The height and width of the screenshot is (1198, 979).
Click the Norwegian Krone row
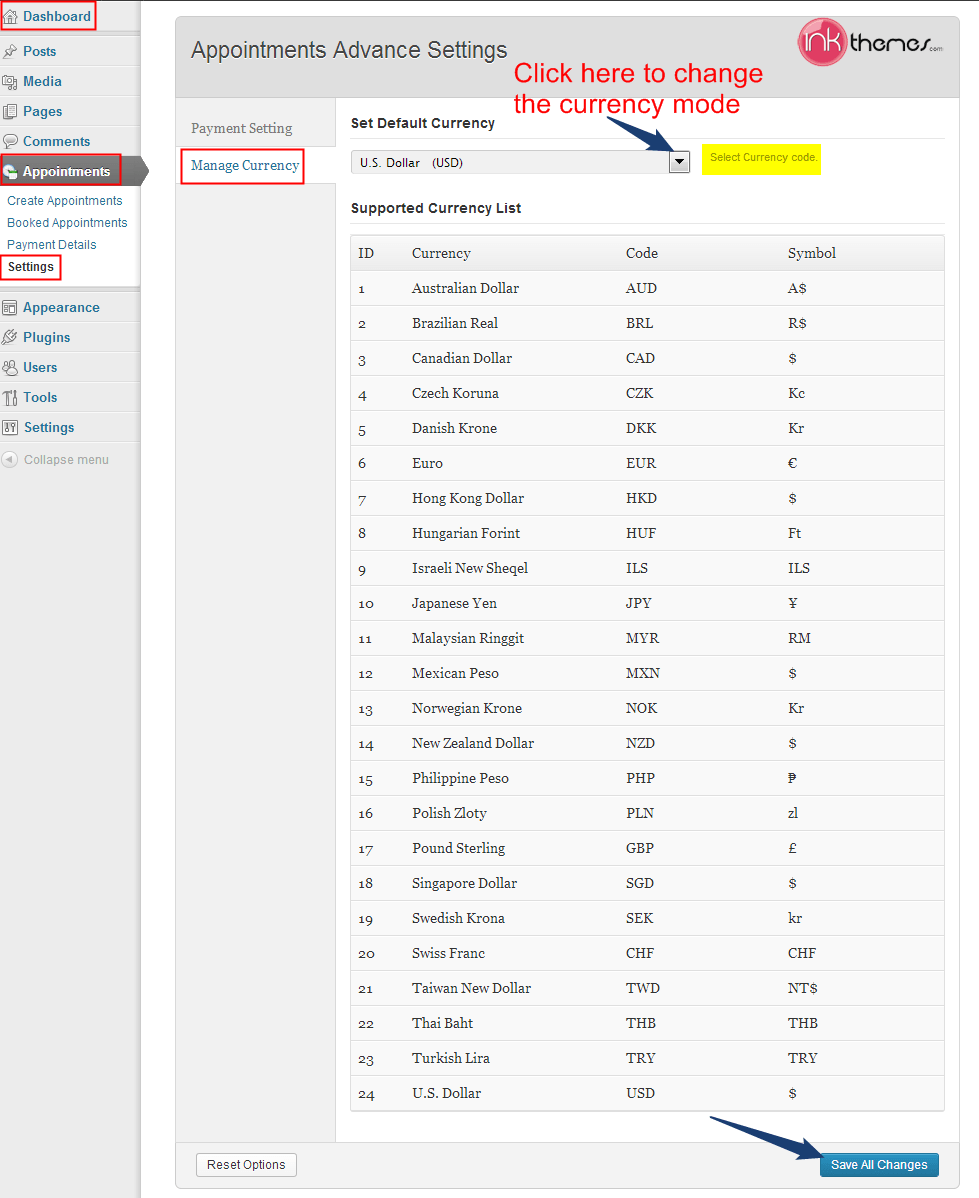pyautogui.click(x=647, y=709)
